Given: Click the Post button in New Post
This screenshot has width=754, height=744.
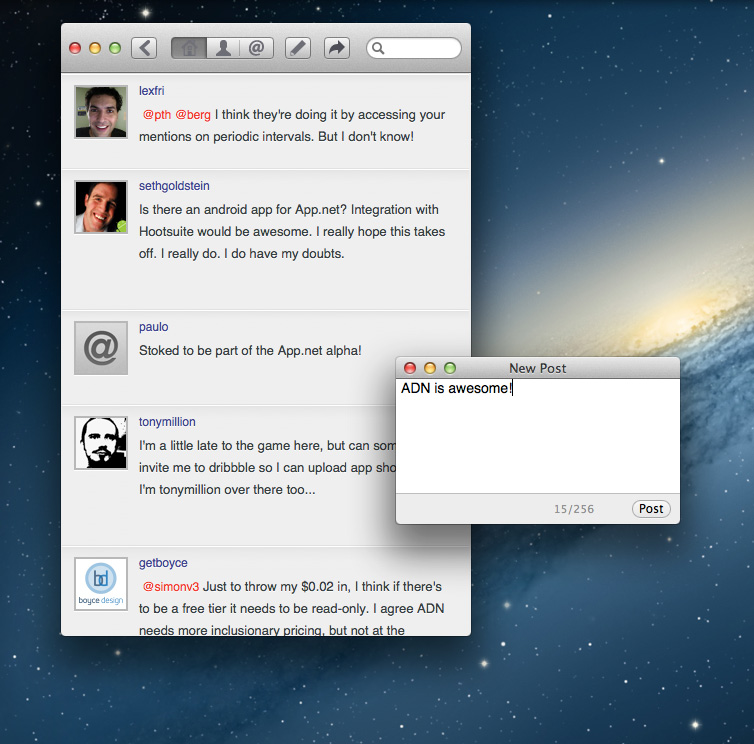Looking at the screenshot, I should point(651,509).
